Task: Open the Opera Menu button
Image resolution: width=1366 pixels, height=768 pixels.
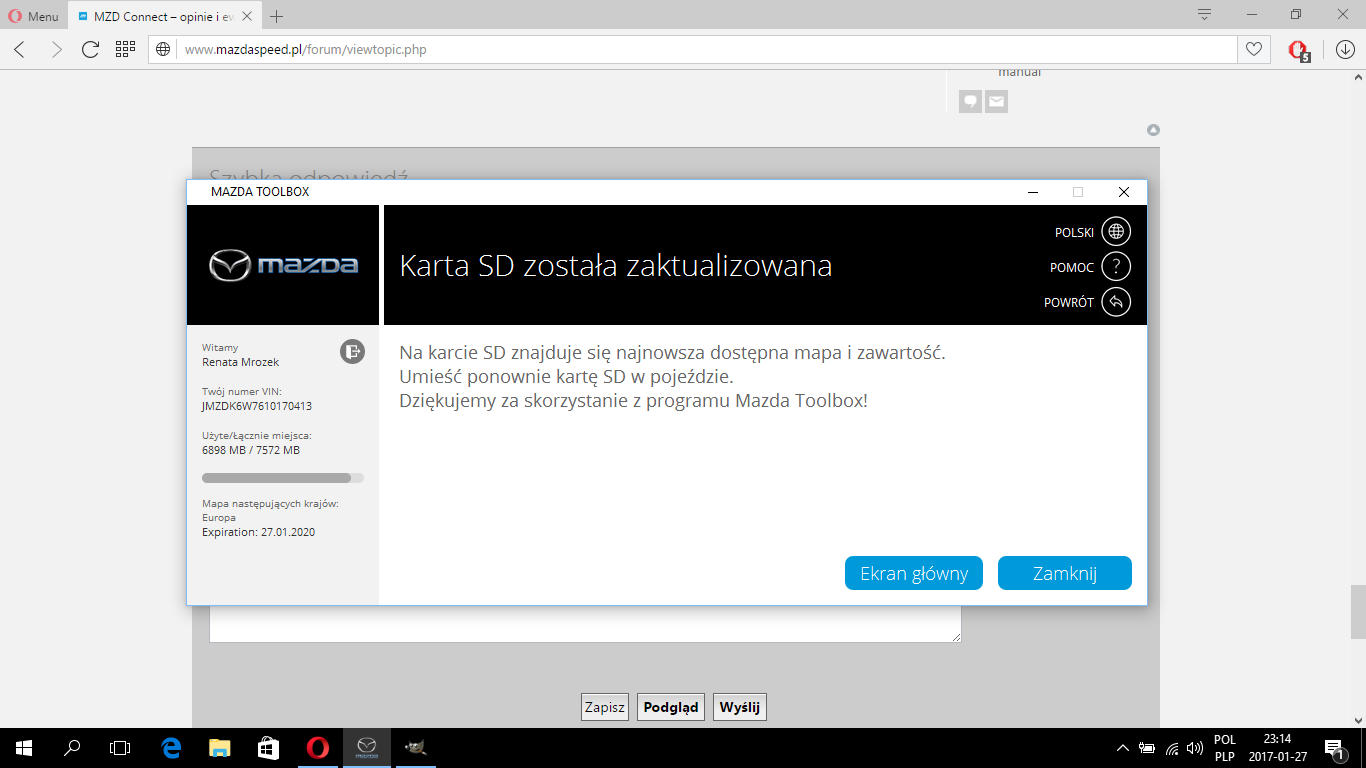Action: coord(34,16)
